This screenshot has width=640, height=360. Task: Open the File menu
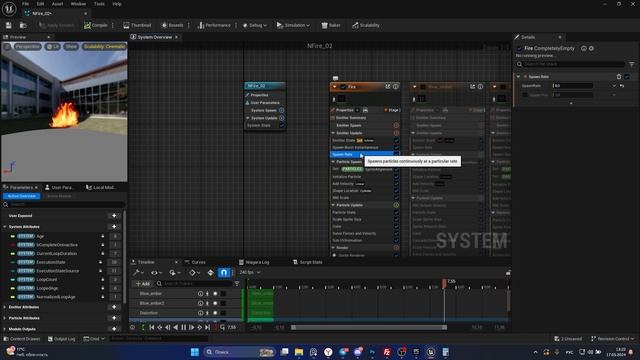click(x=25, y=4)
